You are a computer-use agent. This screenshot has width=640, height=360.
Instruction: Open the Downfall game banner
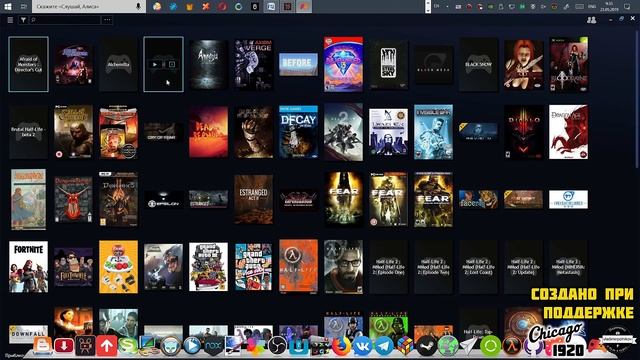[28, 333]
